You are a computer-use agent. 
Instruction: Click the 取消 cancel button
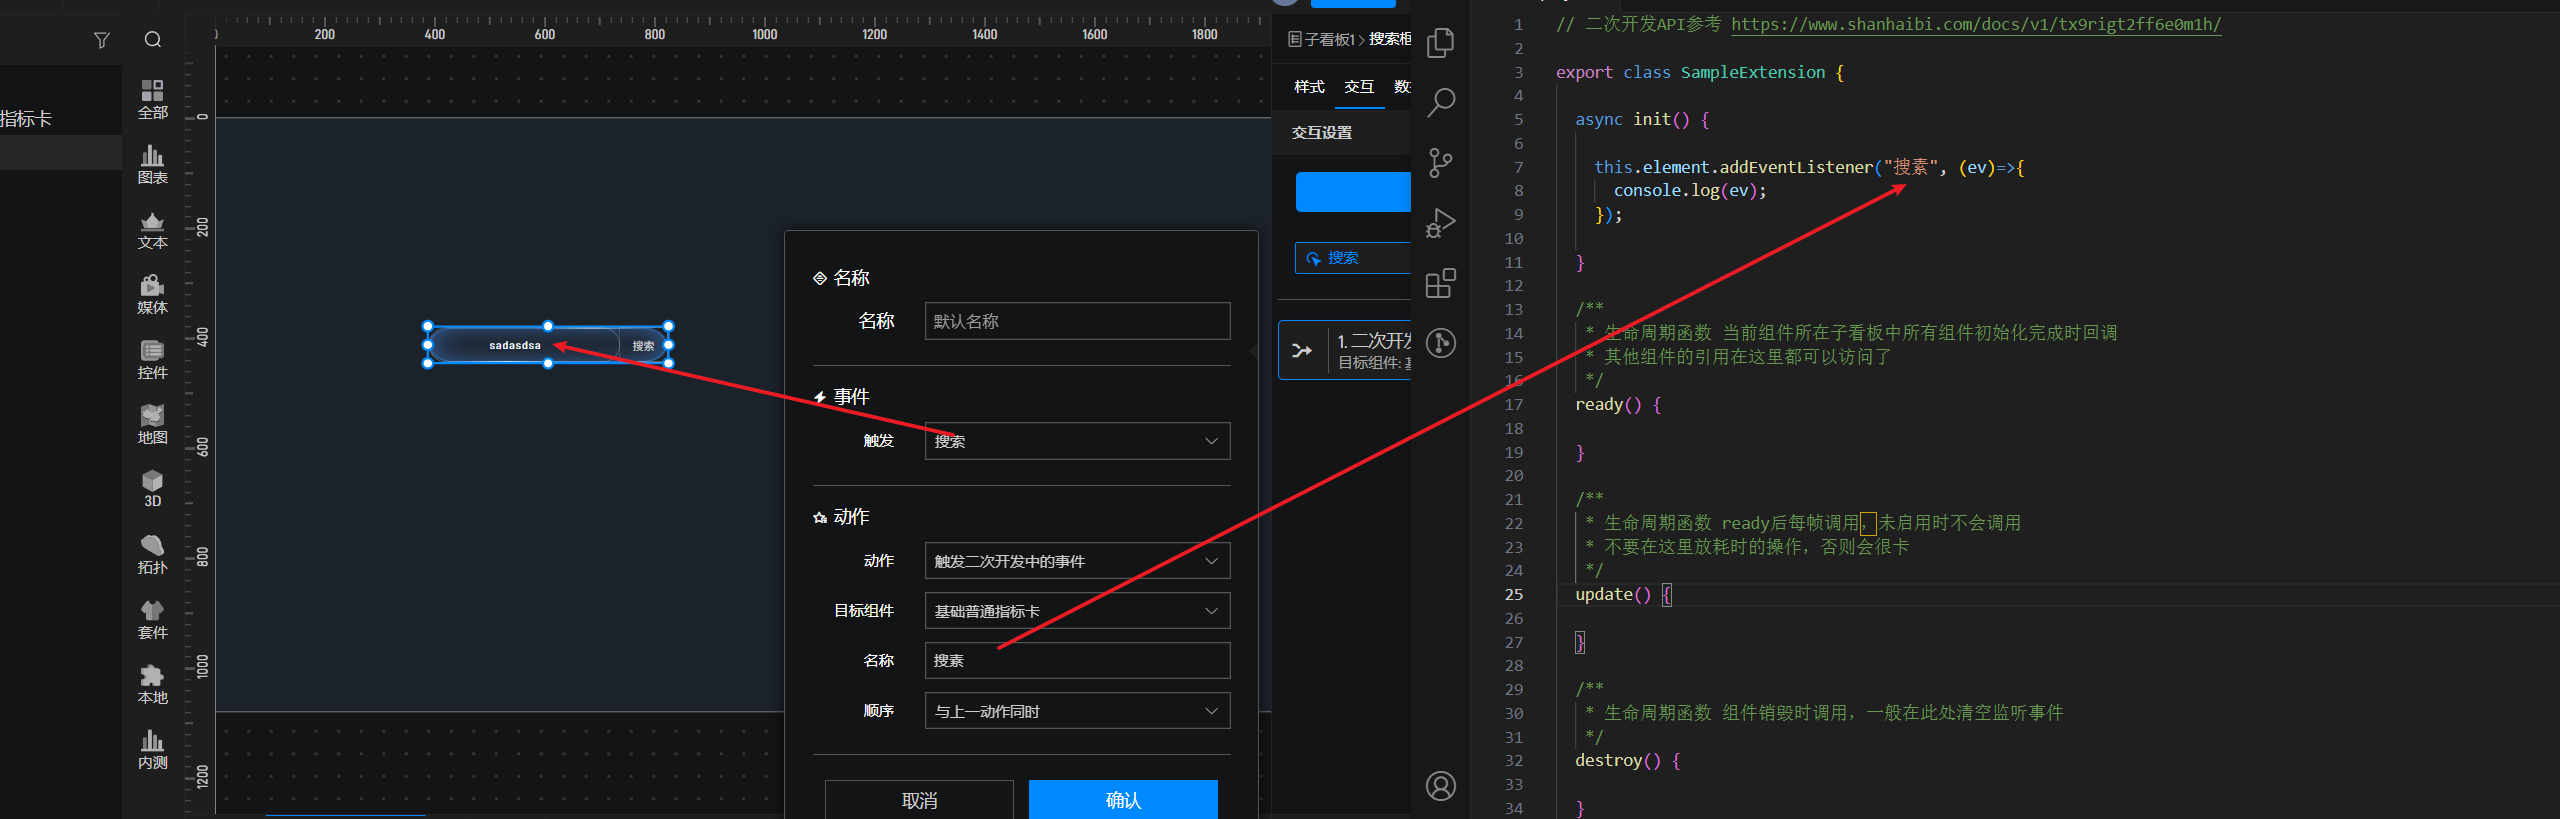919,800
